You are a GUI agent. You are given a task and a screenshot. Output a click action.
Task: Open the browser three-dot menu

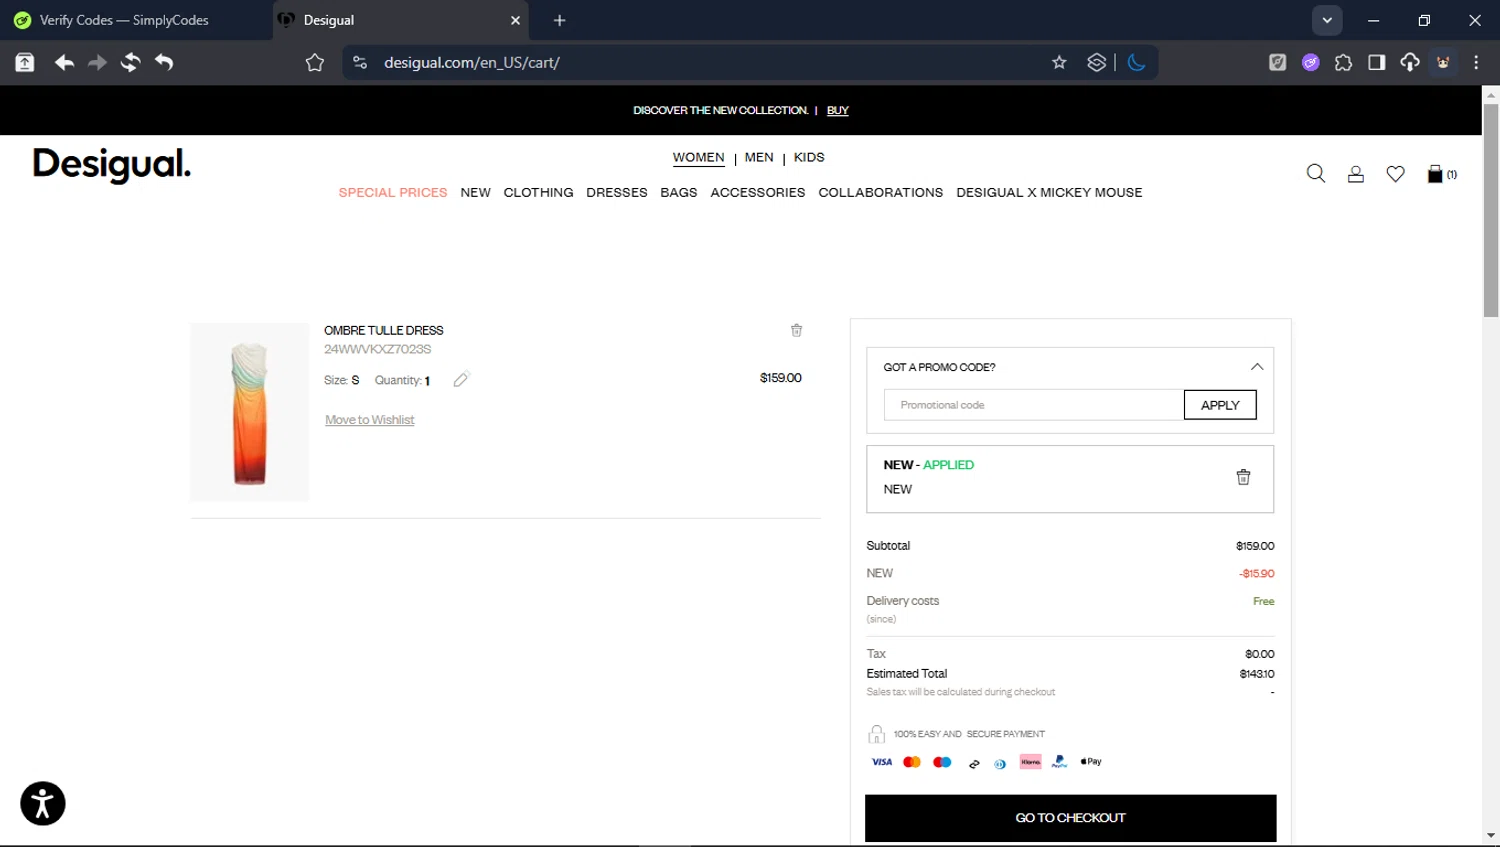tap(1476, 62)
